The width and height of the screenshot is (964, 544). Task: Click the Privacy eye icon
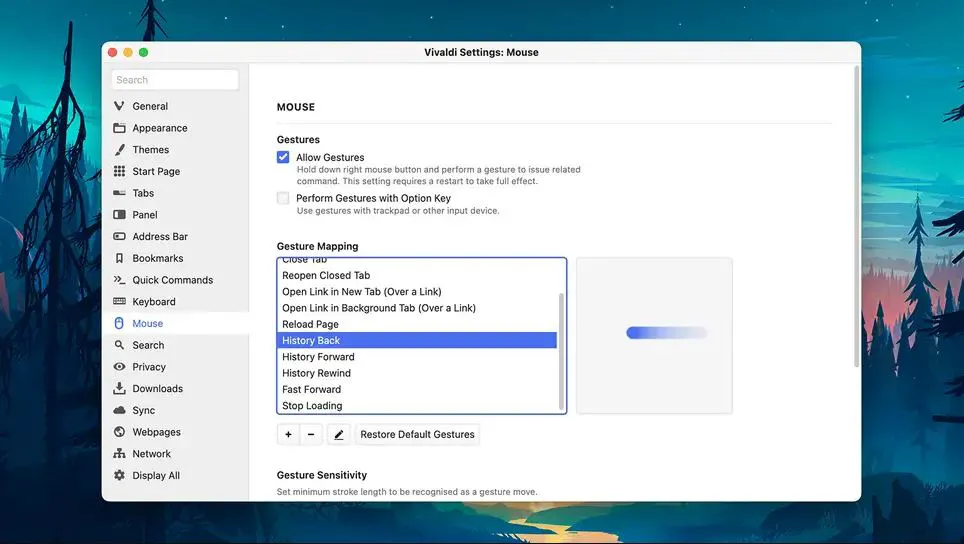click(x=119, y=367)
